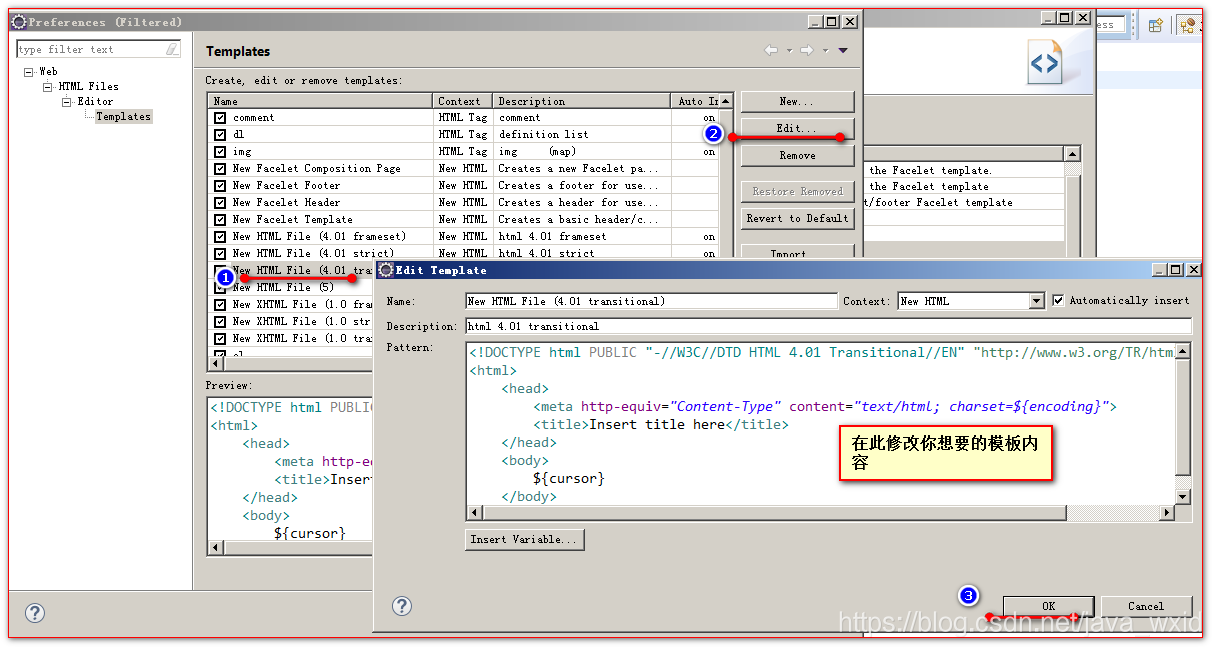Click the <title>Insert title here</title> line in Pattern
The image size is (1212, 647).
[661, 424]
